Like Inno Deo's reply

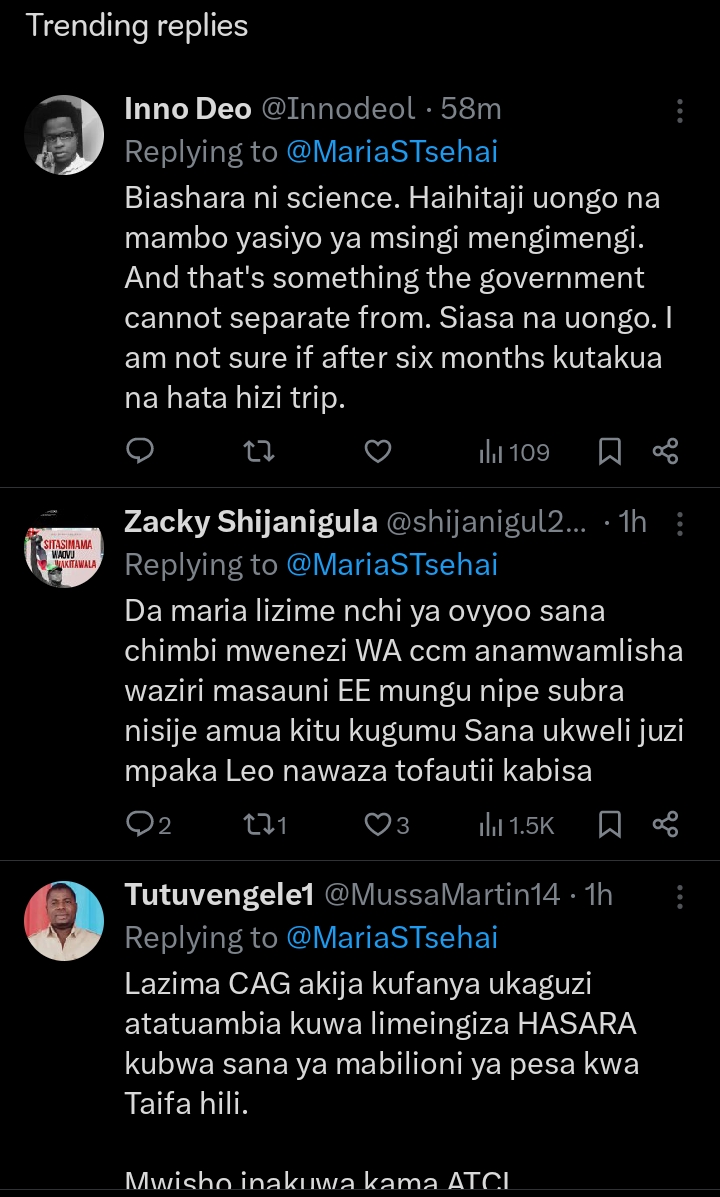377,451
